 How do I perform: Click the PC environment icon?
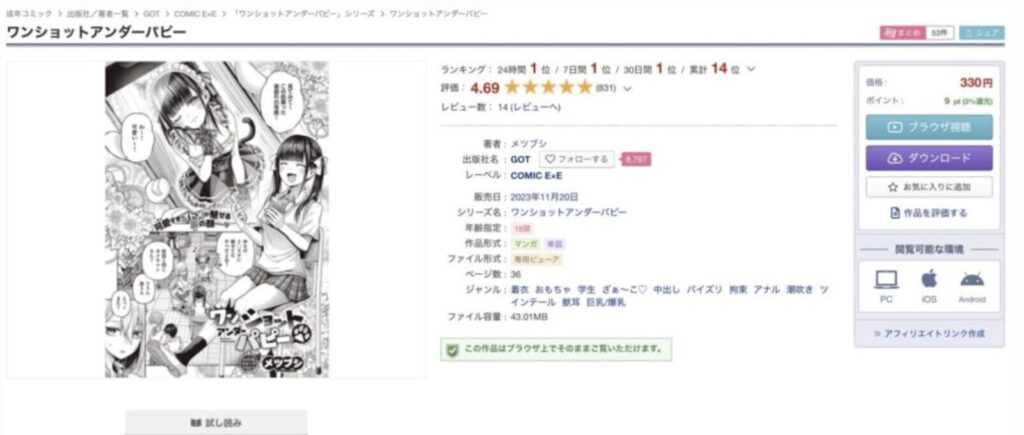pos(886,280)
